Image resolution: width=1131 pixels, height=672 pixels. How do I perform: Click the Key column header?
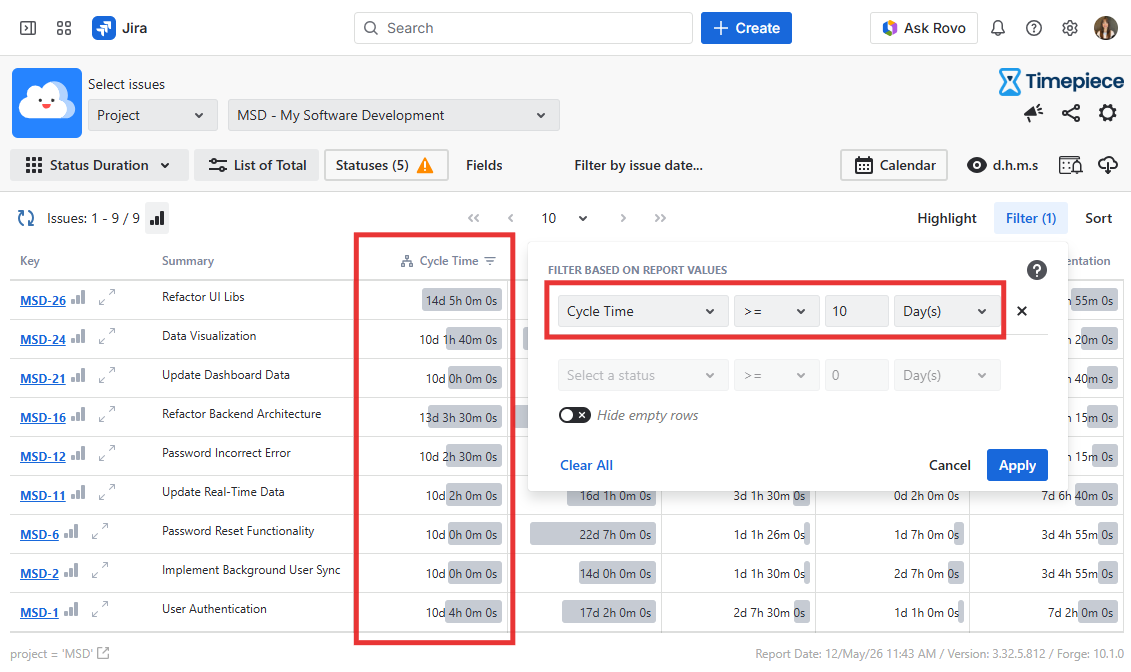pyautogui.click(x=30, y=261)
